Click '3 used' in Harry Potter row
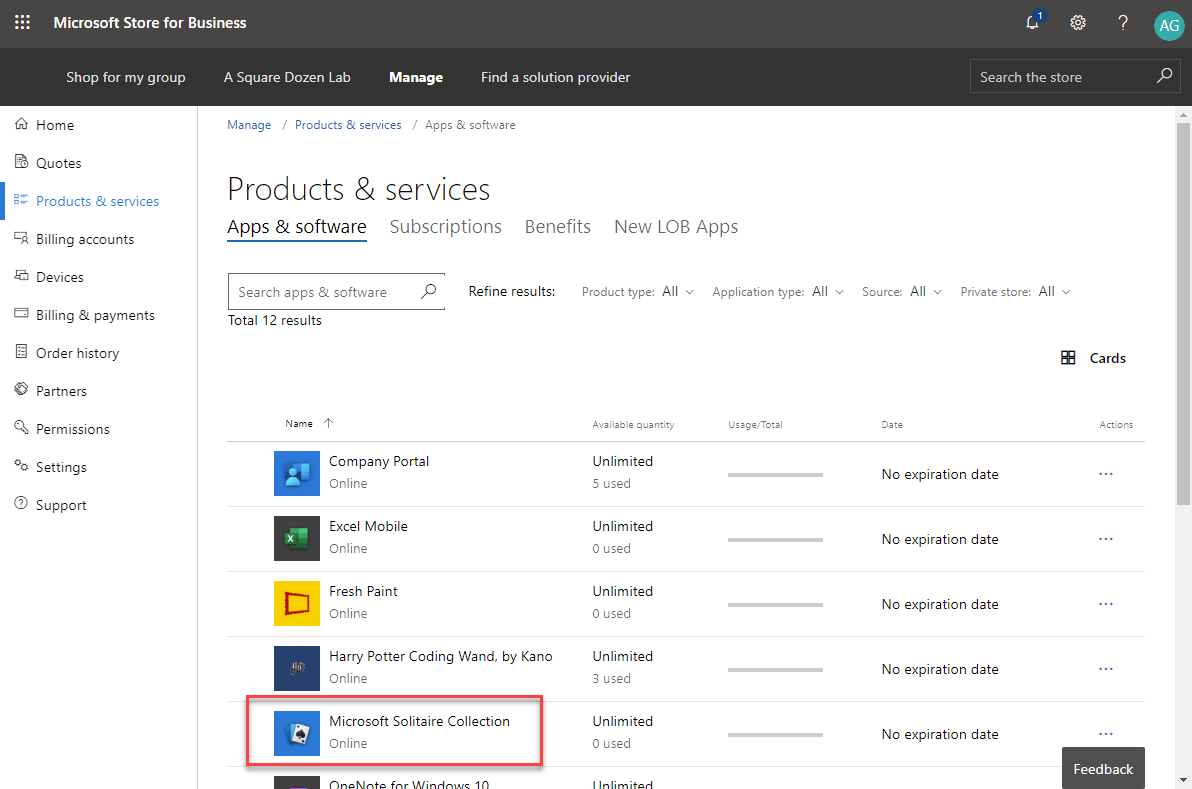 [611, 678]
